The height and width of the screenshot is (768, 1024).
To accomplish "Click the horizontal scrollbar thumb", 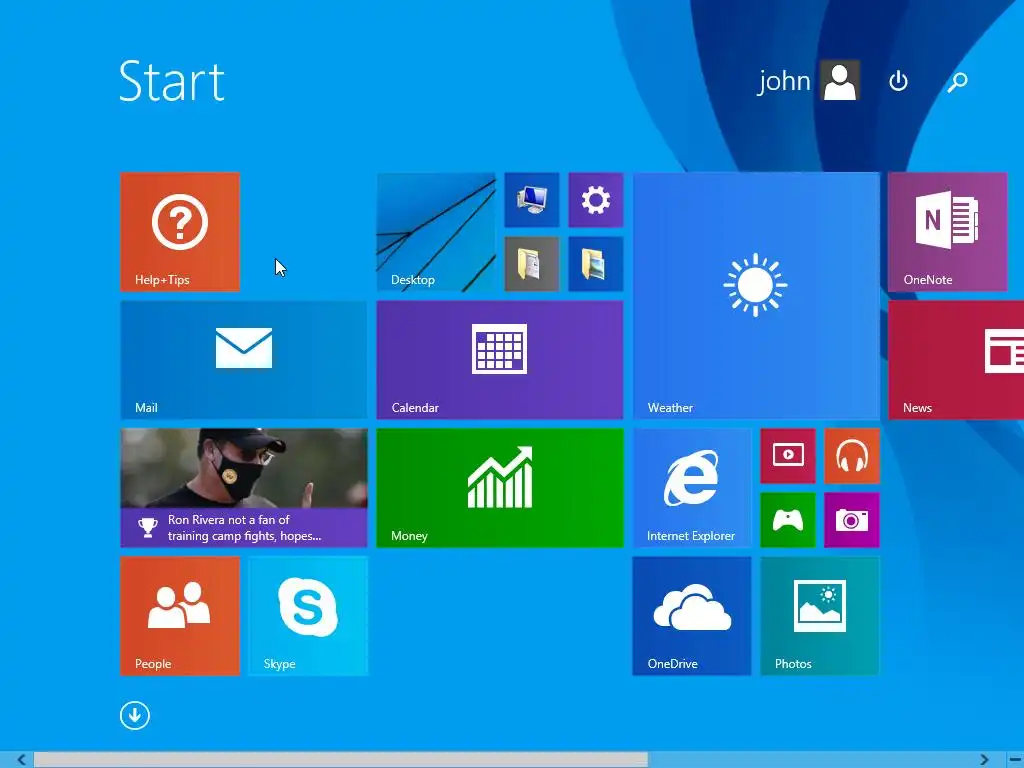I will (341, 760).
